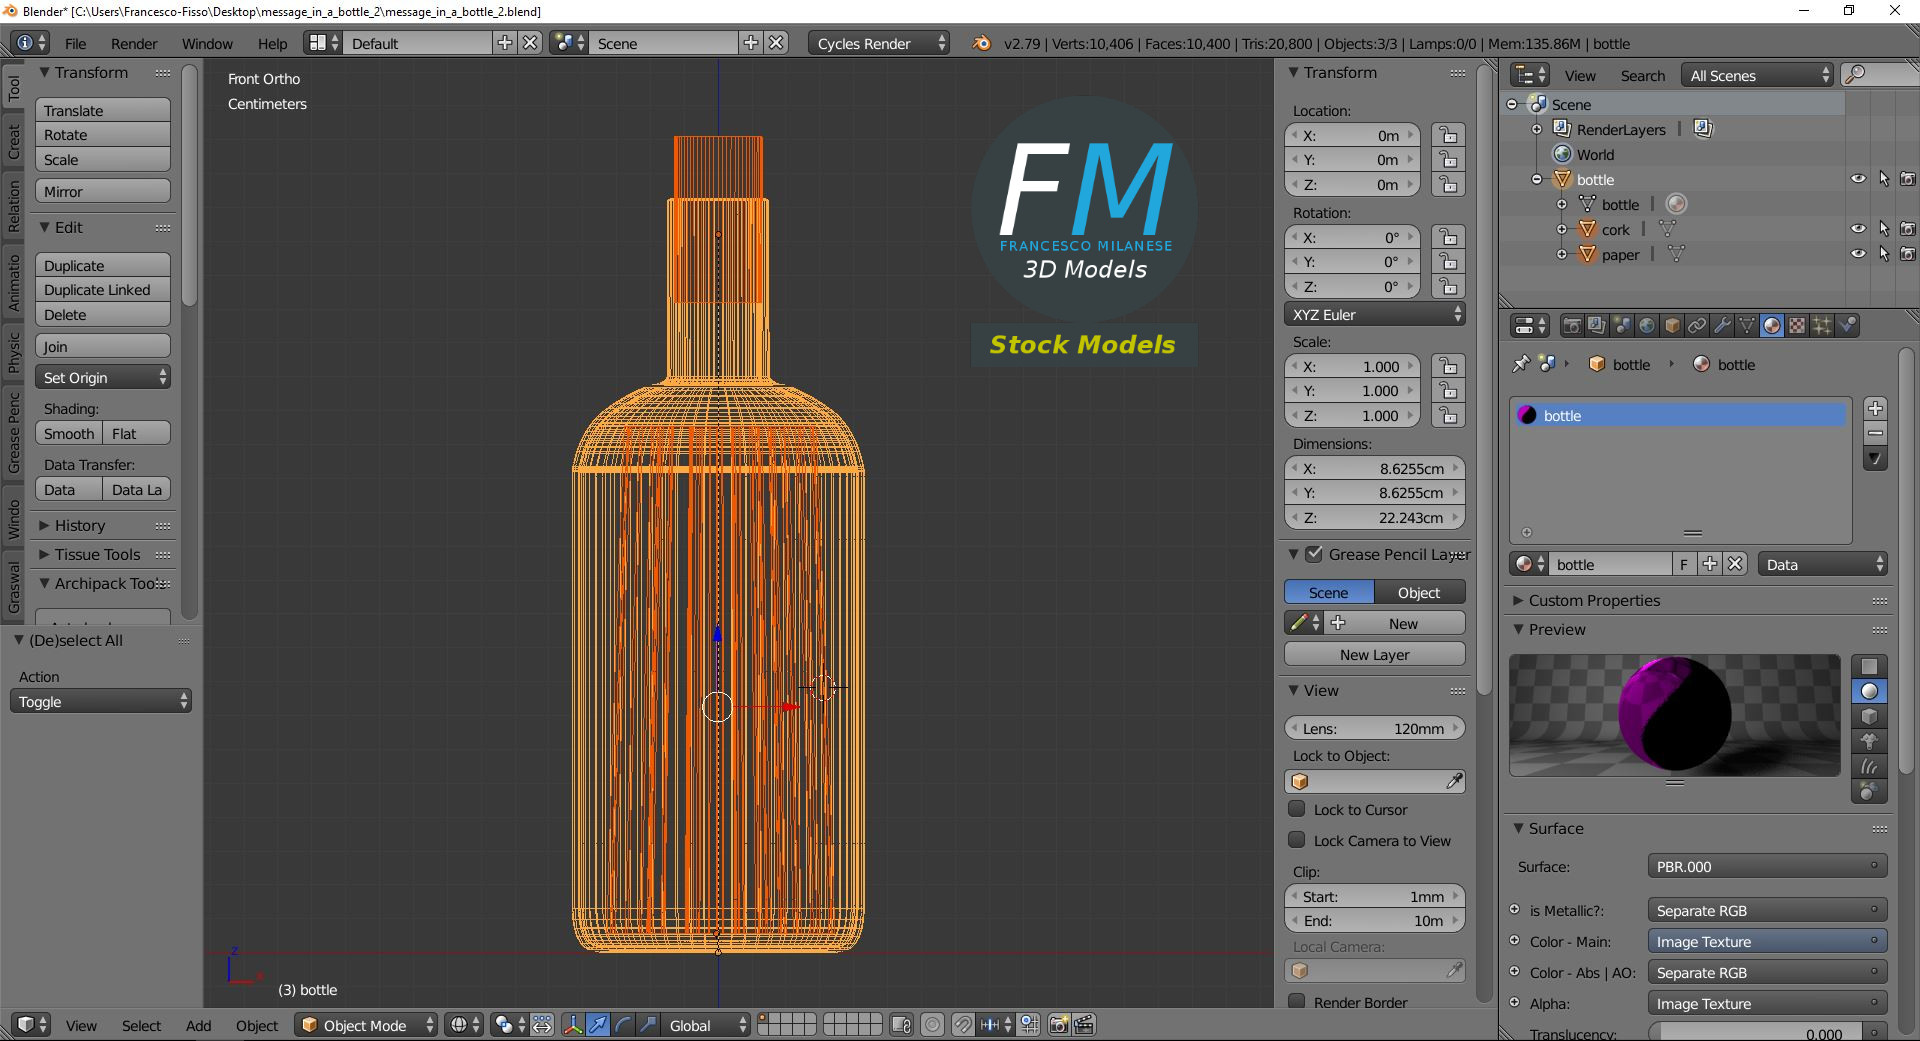Screen dimensions: 1920x1041
Task: Delete the current screen layout Default
Action: [x=531, y=43]
